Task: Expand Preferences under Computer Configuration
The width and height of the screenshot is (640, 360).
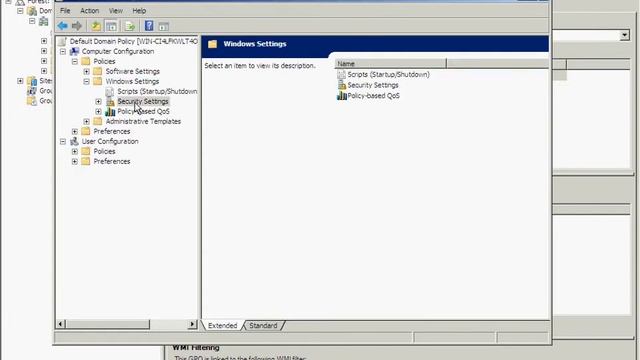Action: click(x=75, y=131)
